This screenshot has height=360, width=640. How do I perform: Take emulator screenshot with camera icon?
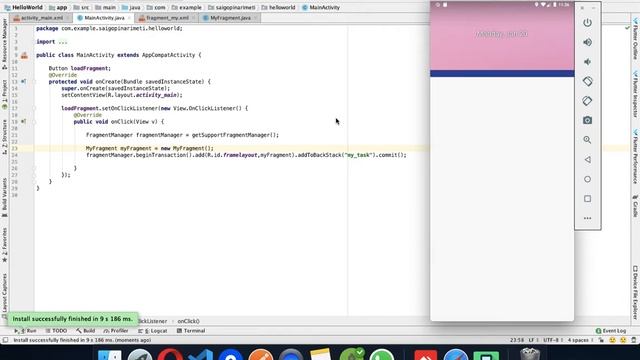pos(587,120)
